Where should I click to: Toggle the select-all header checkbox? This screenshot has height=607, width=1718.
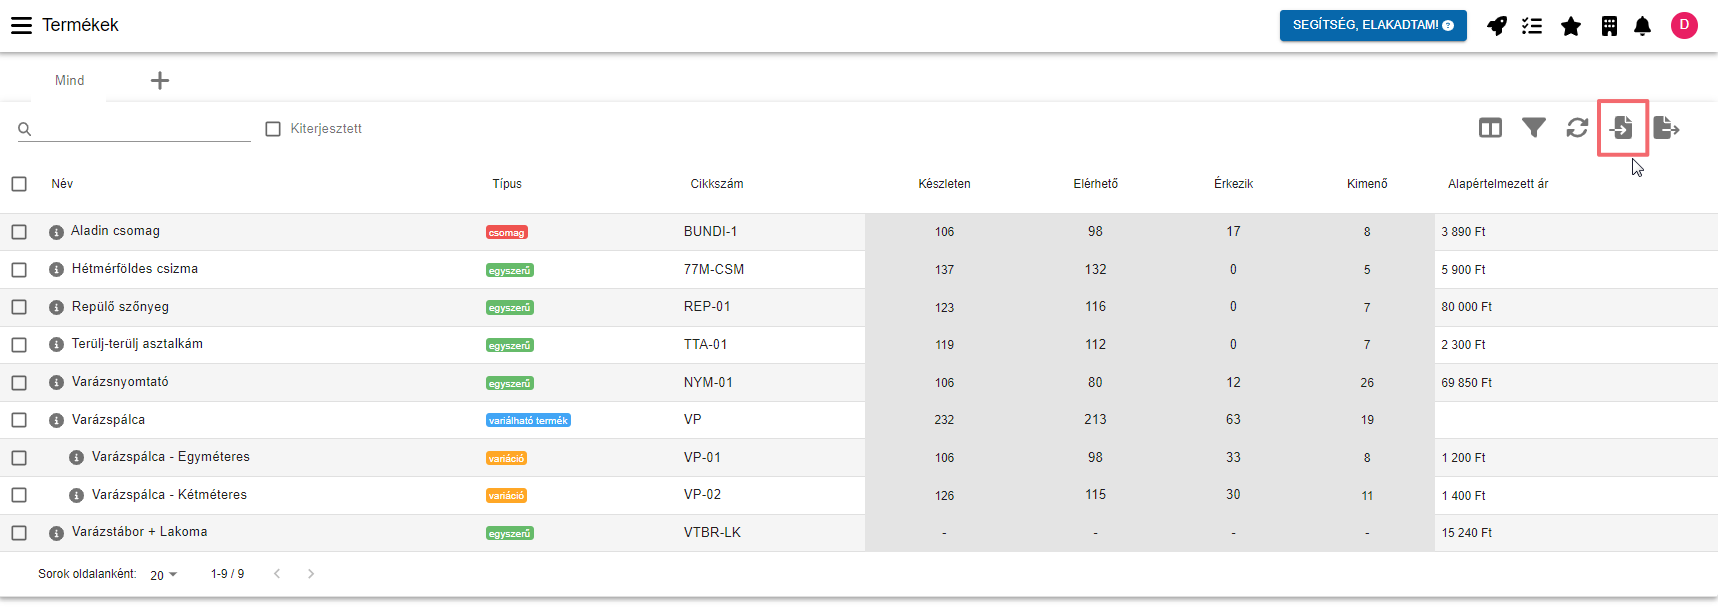click(x=19, y=184)
